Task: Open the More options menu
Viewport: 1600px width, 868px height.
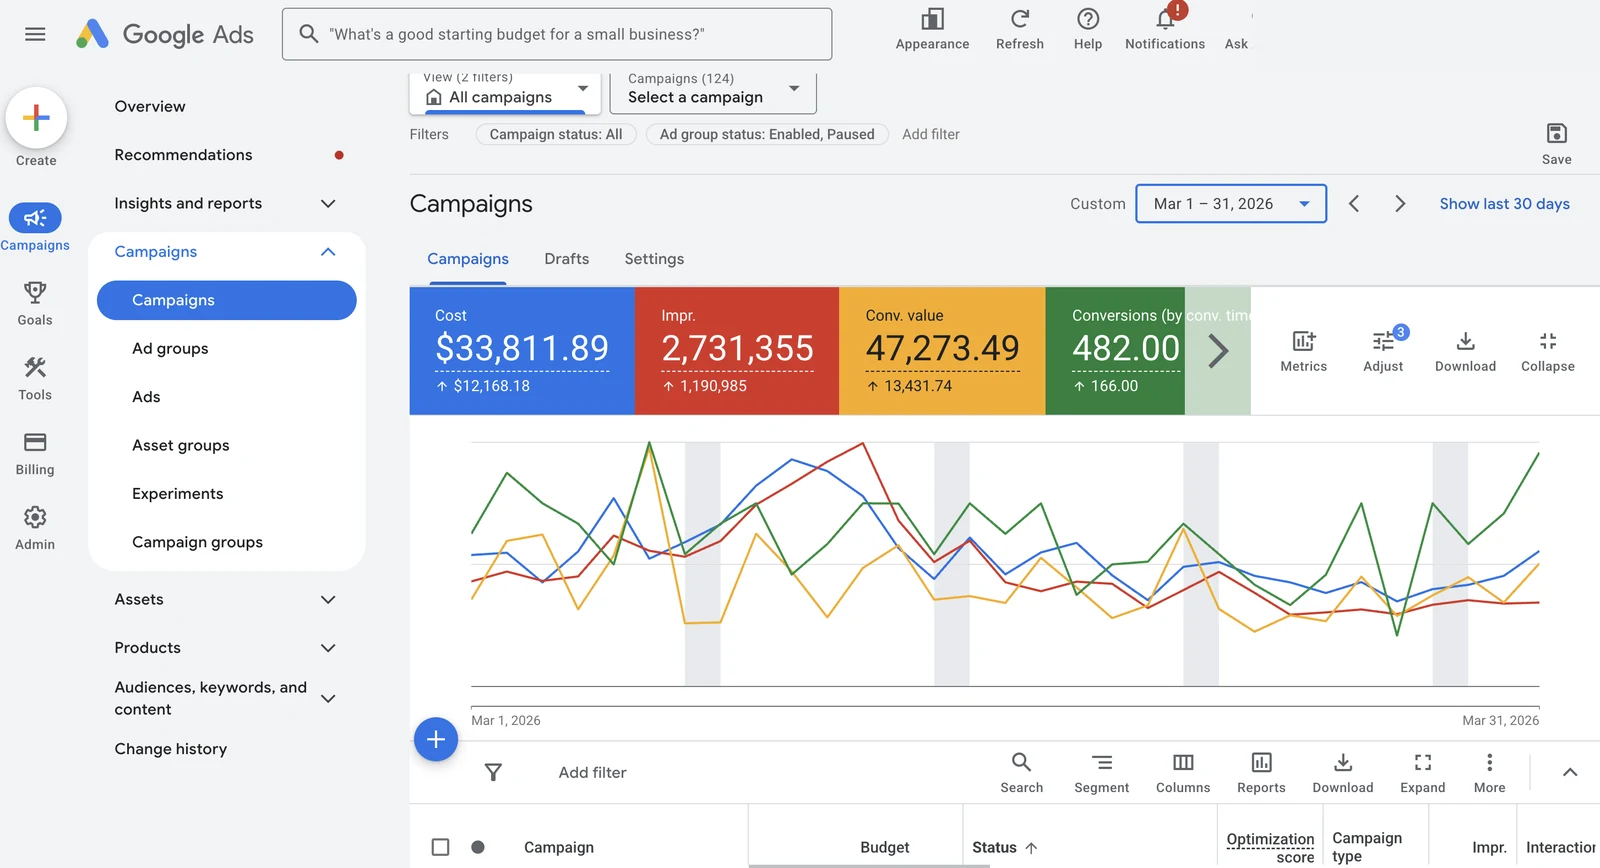Action: (1489, 773)
